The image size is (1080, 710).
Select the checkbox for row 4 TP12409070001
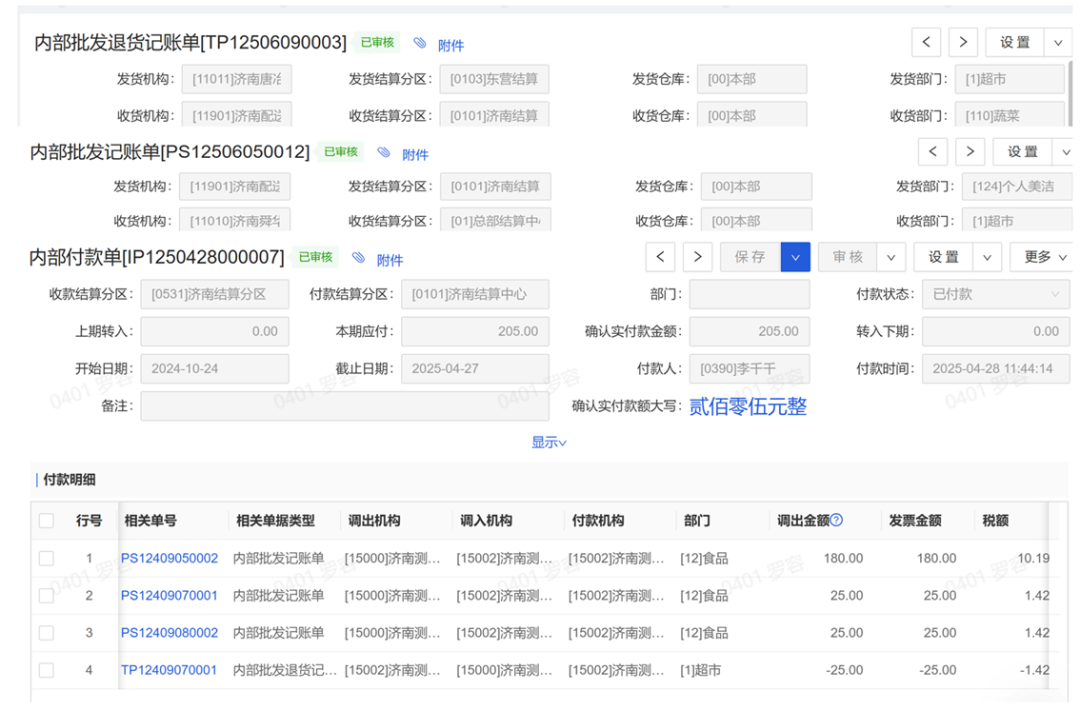click(46, 670)
